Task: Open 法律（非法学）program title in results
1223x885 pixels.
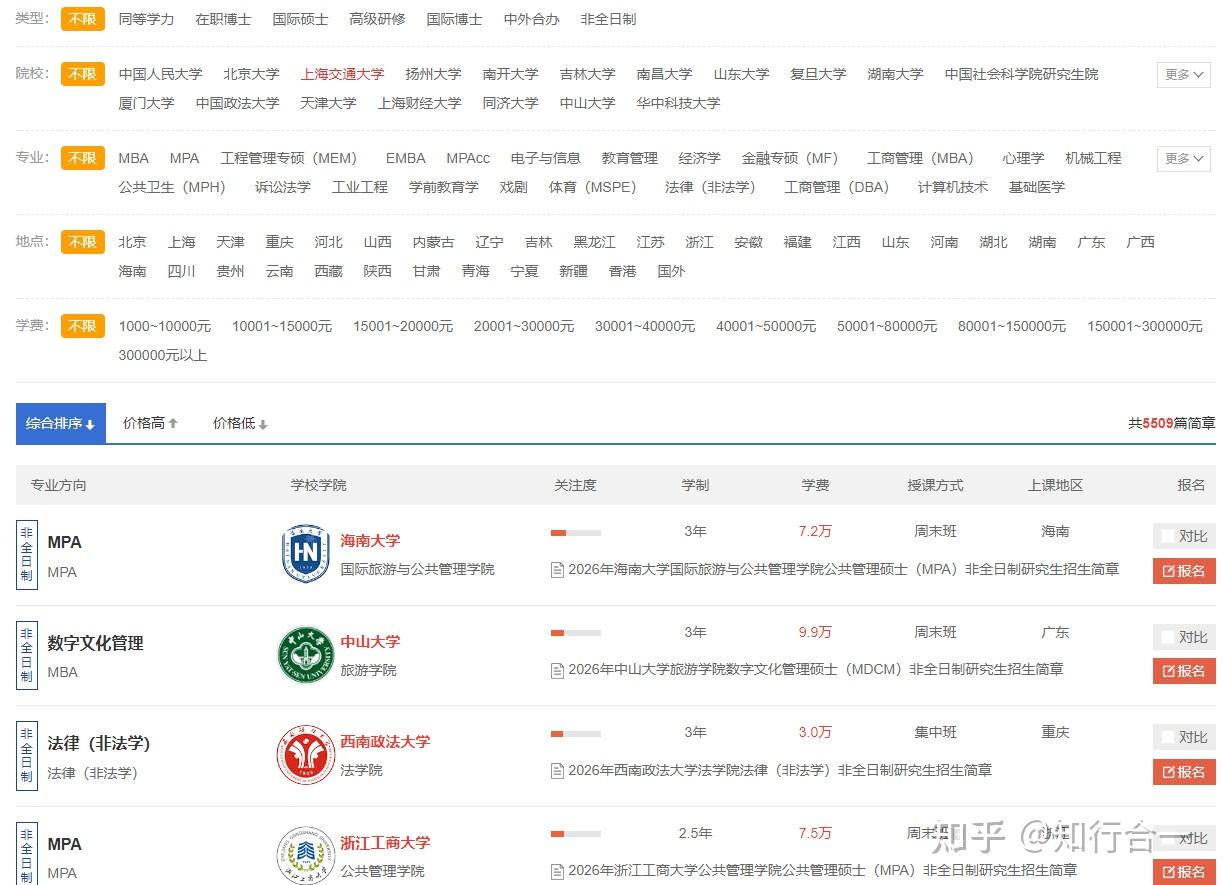Action: click(x=99, y=744)
